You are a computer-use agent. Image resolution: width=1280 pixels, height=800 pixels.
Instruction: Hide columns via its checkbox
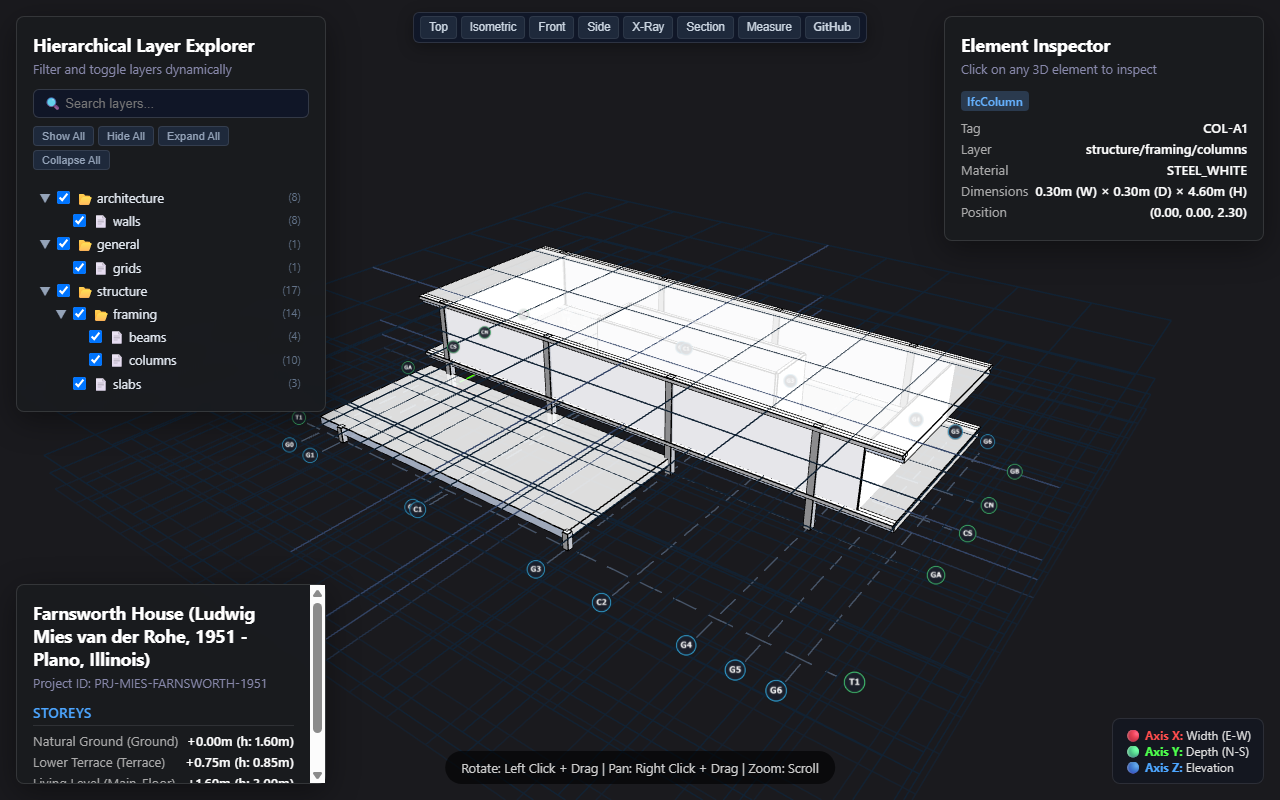96,361
